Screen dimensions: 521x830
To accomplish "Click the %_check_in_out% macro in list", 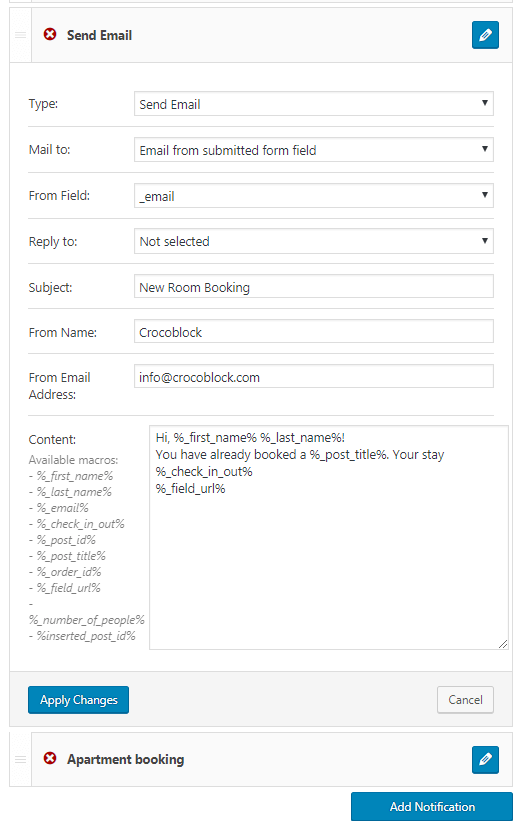I will click(x=80, y=524).
